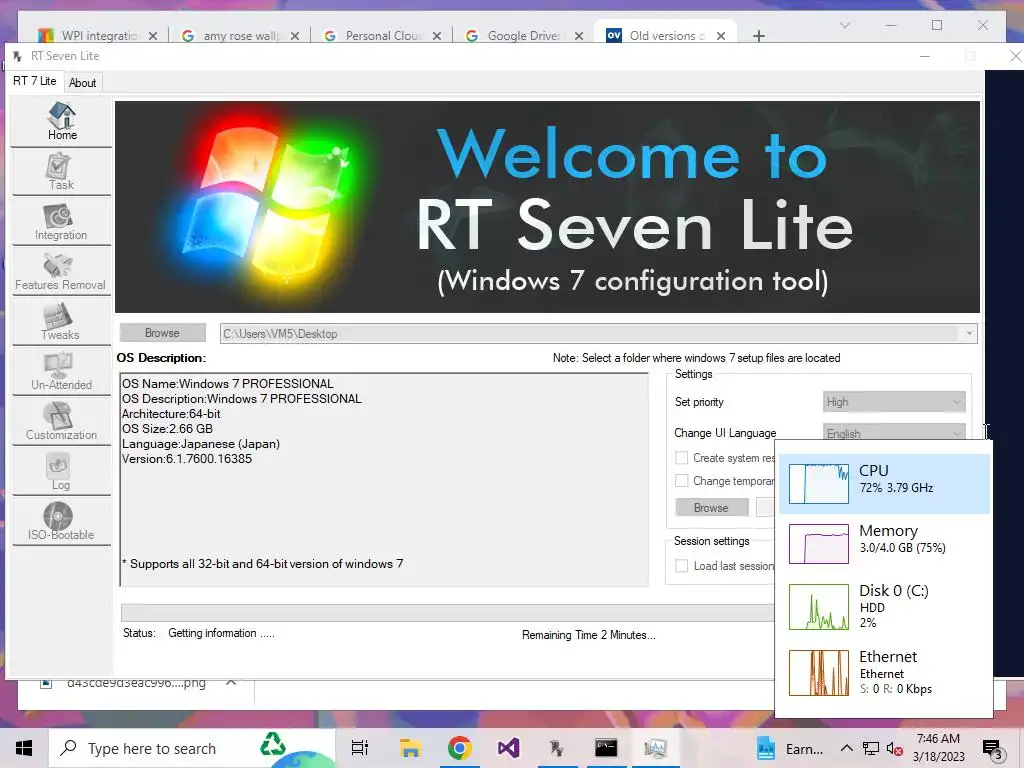Open the Log section icon

pos(61,472)
